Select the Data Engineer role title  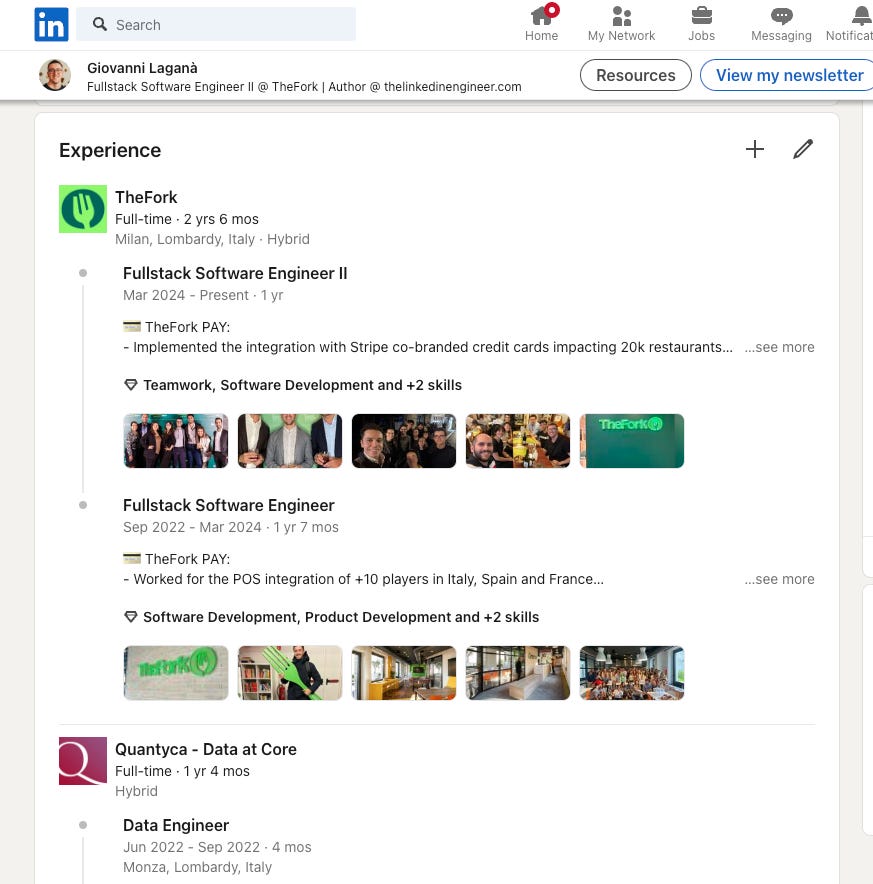point(176,825)
